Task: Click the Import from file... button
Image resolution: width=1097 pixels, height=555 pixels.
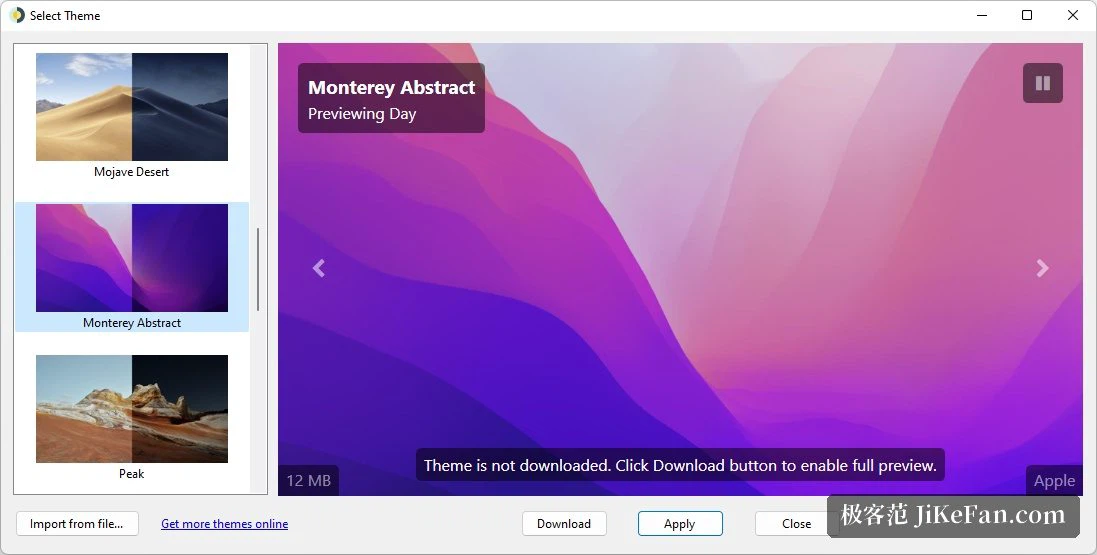Action: tap(77, 524)
